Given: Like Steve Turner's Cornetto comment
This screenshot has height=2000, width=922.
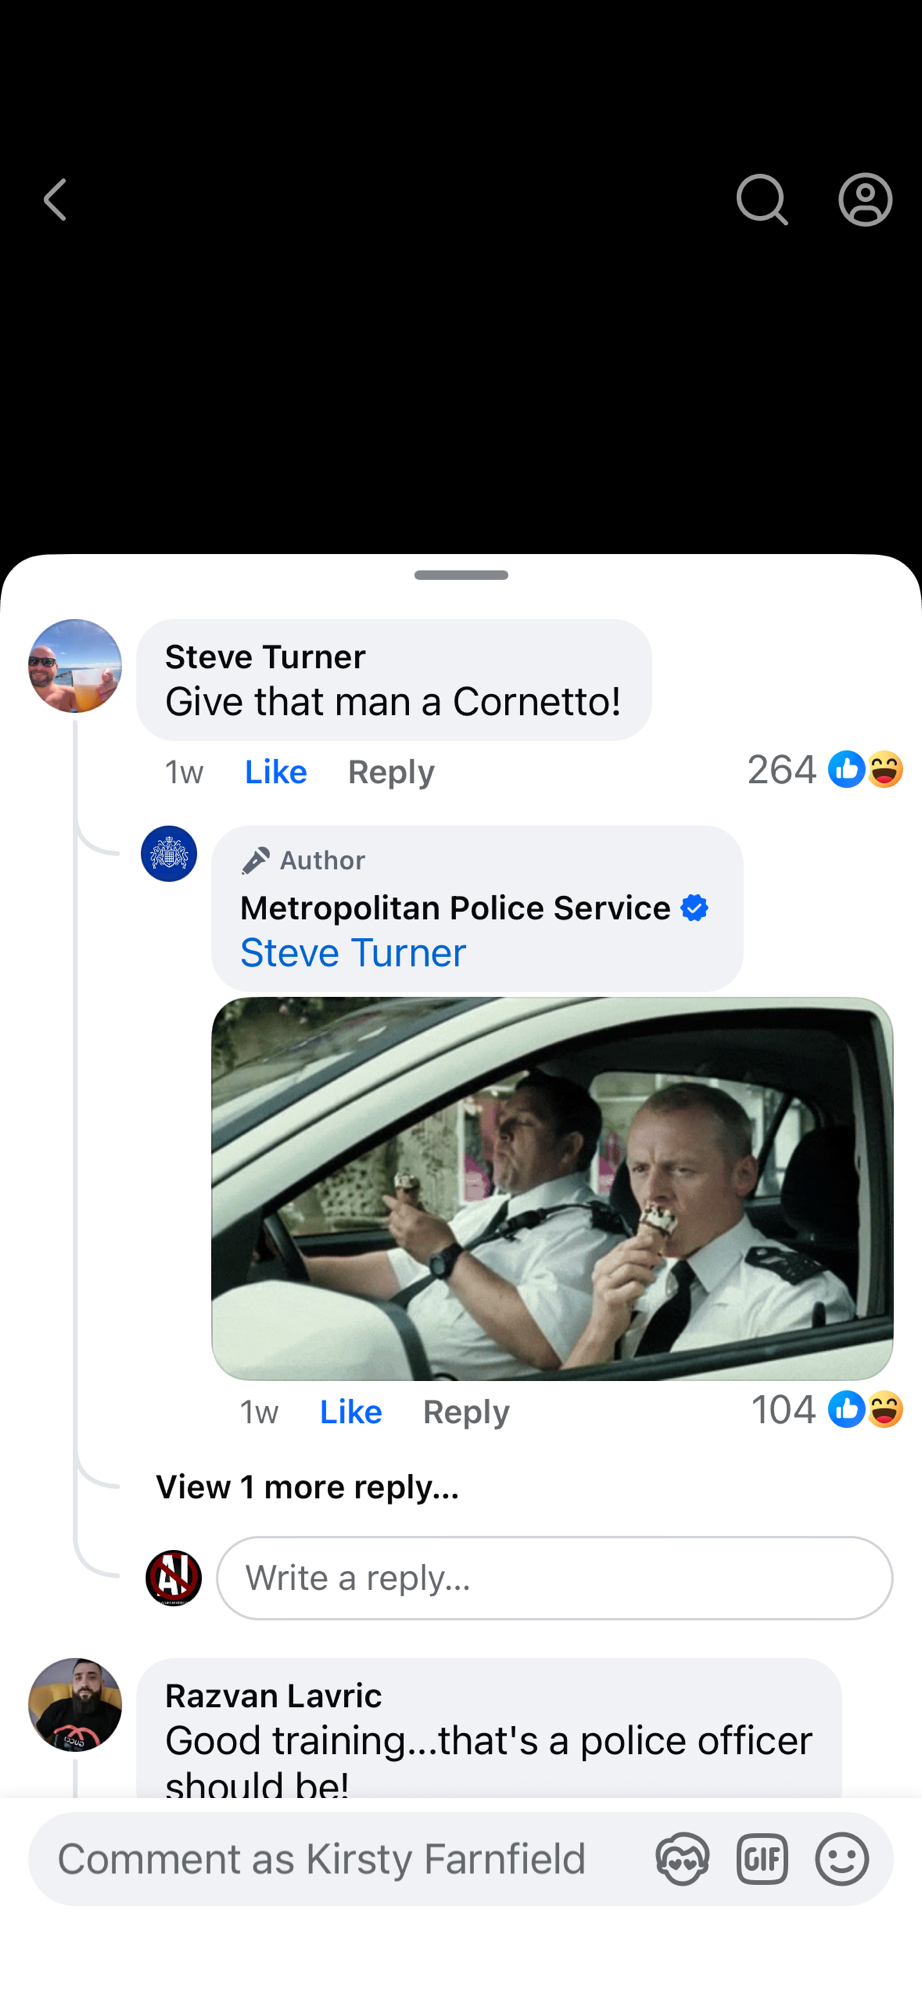Looking at the screenshot, I should click(x=275, y=772).
